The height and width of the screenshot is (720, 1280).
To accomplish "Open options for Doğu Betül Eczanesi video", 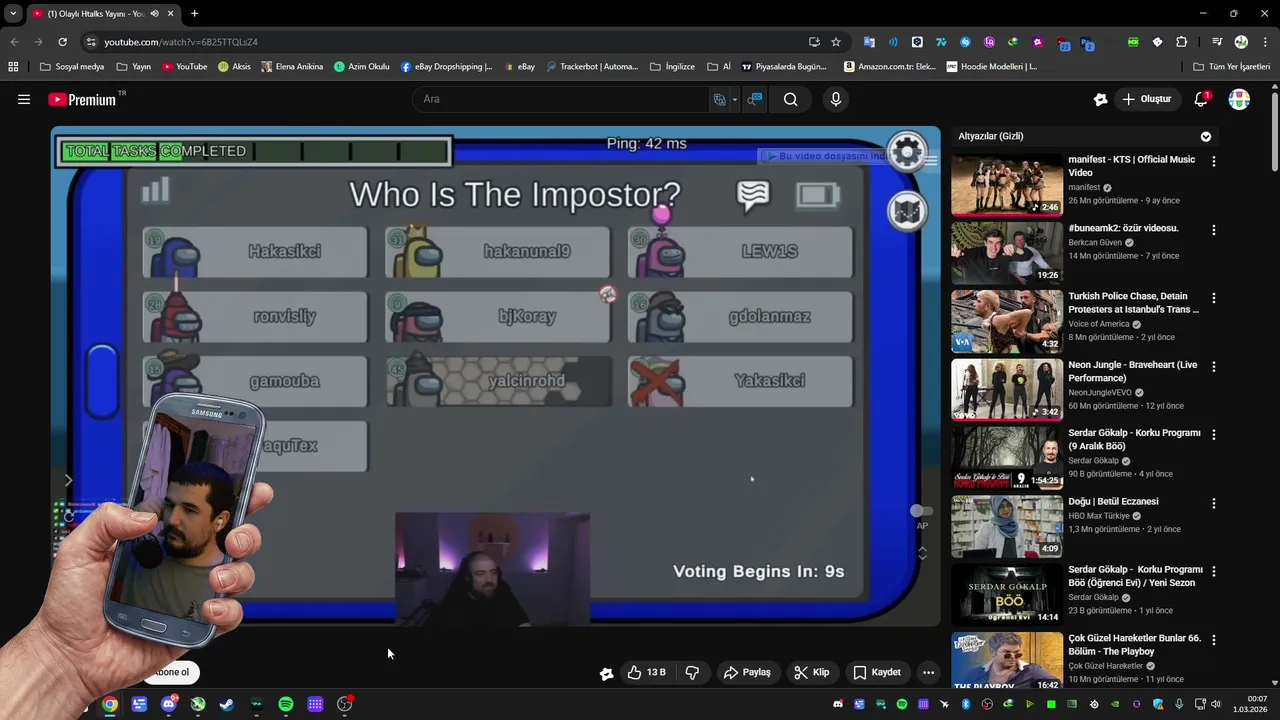I will point(1214,504).
